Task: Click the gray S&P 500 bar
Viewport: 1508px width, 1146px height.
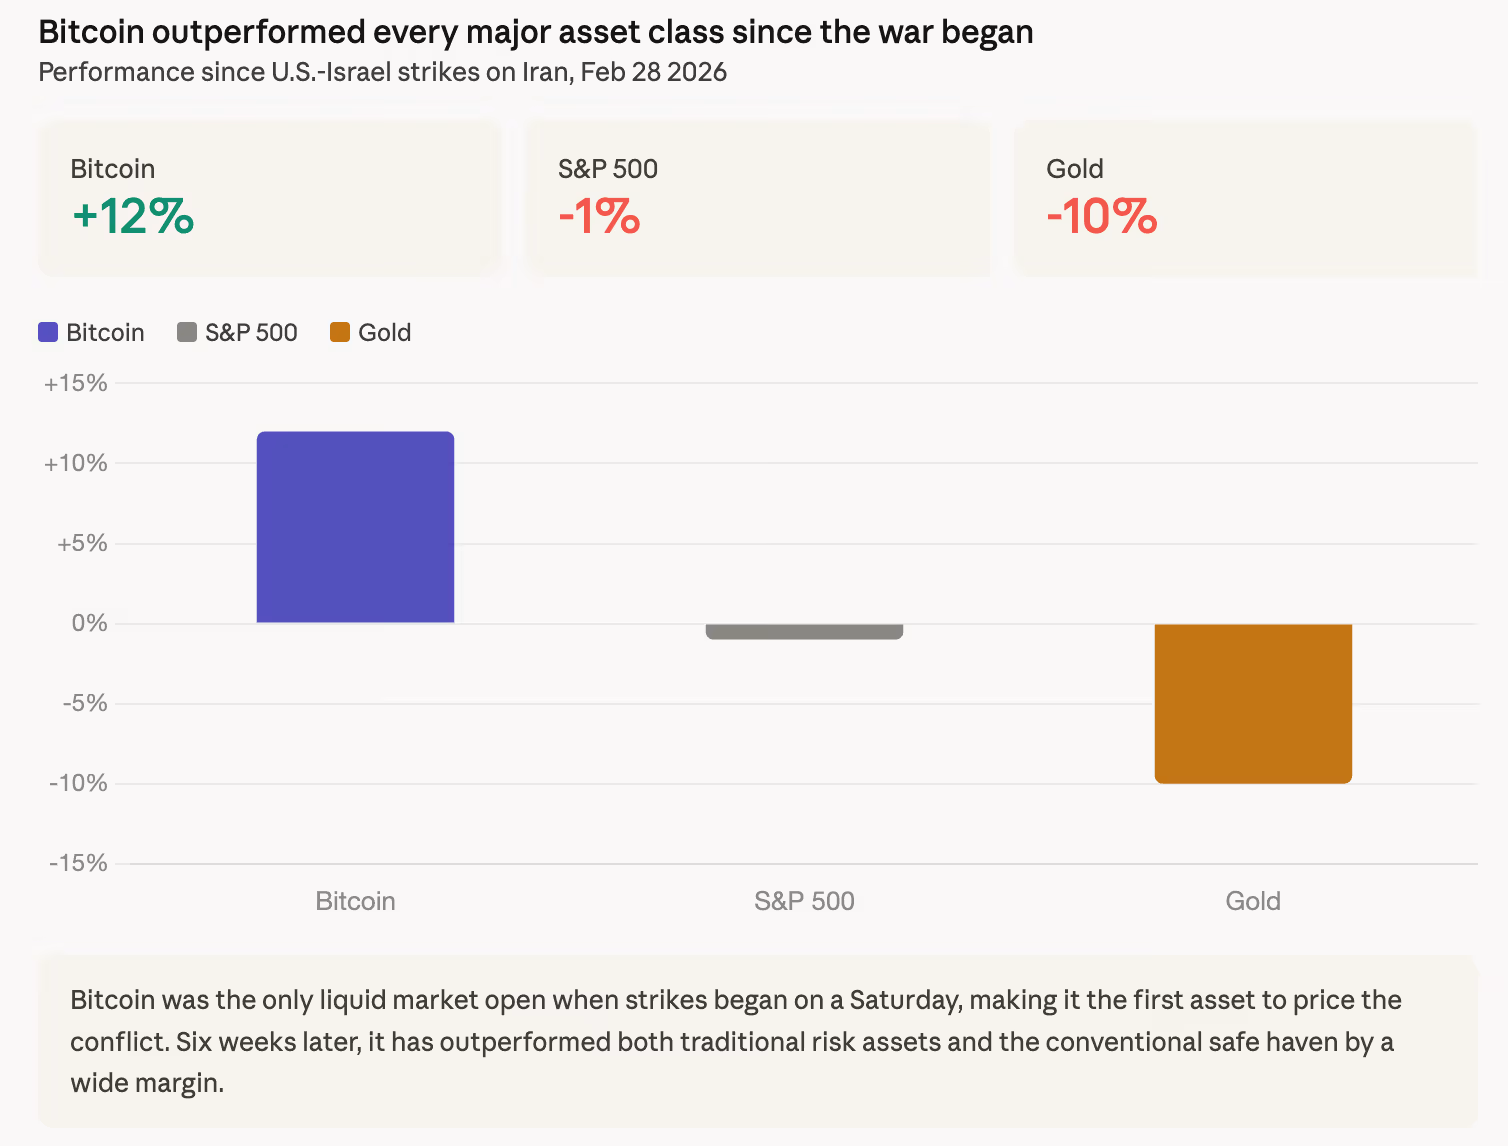Action: 804,631
